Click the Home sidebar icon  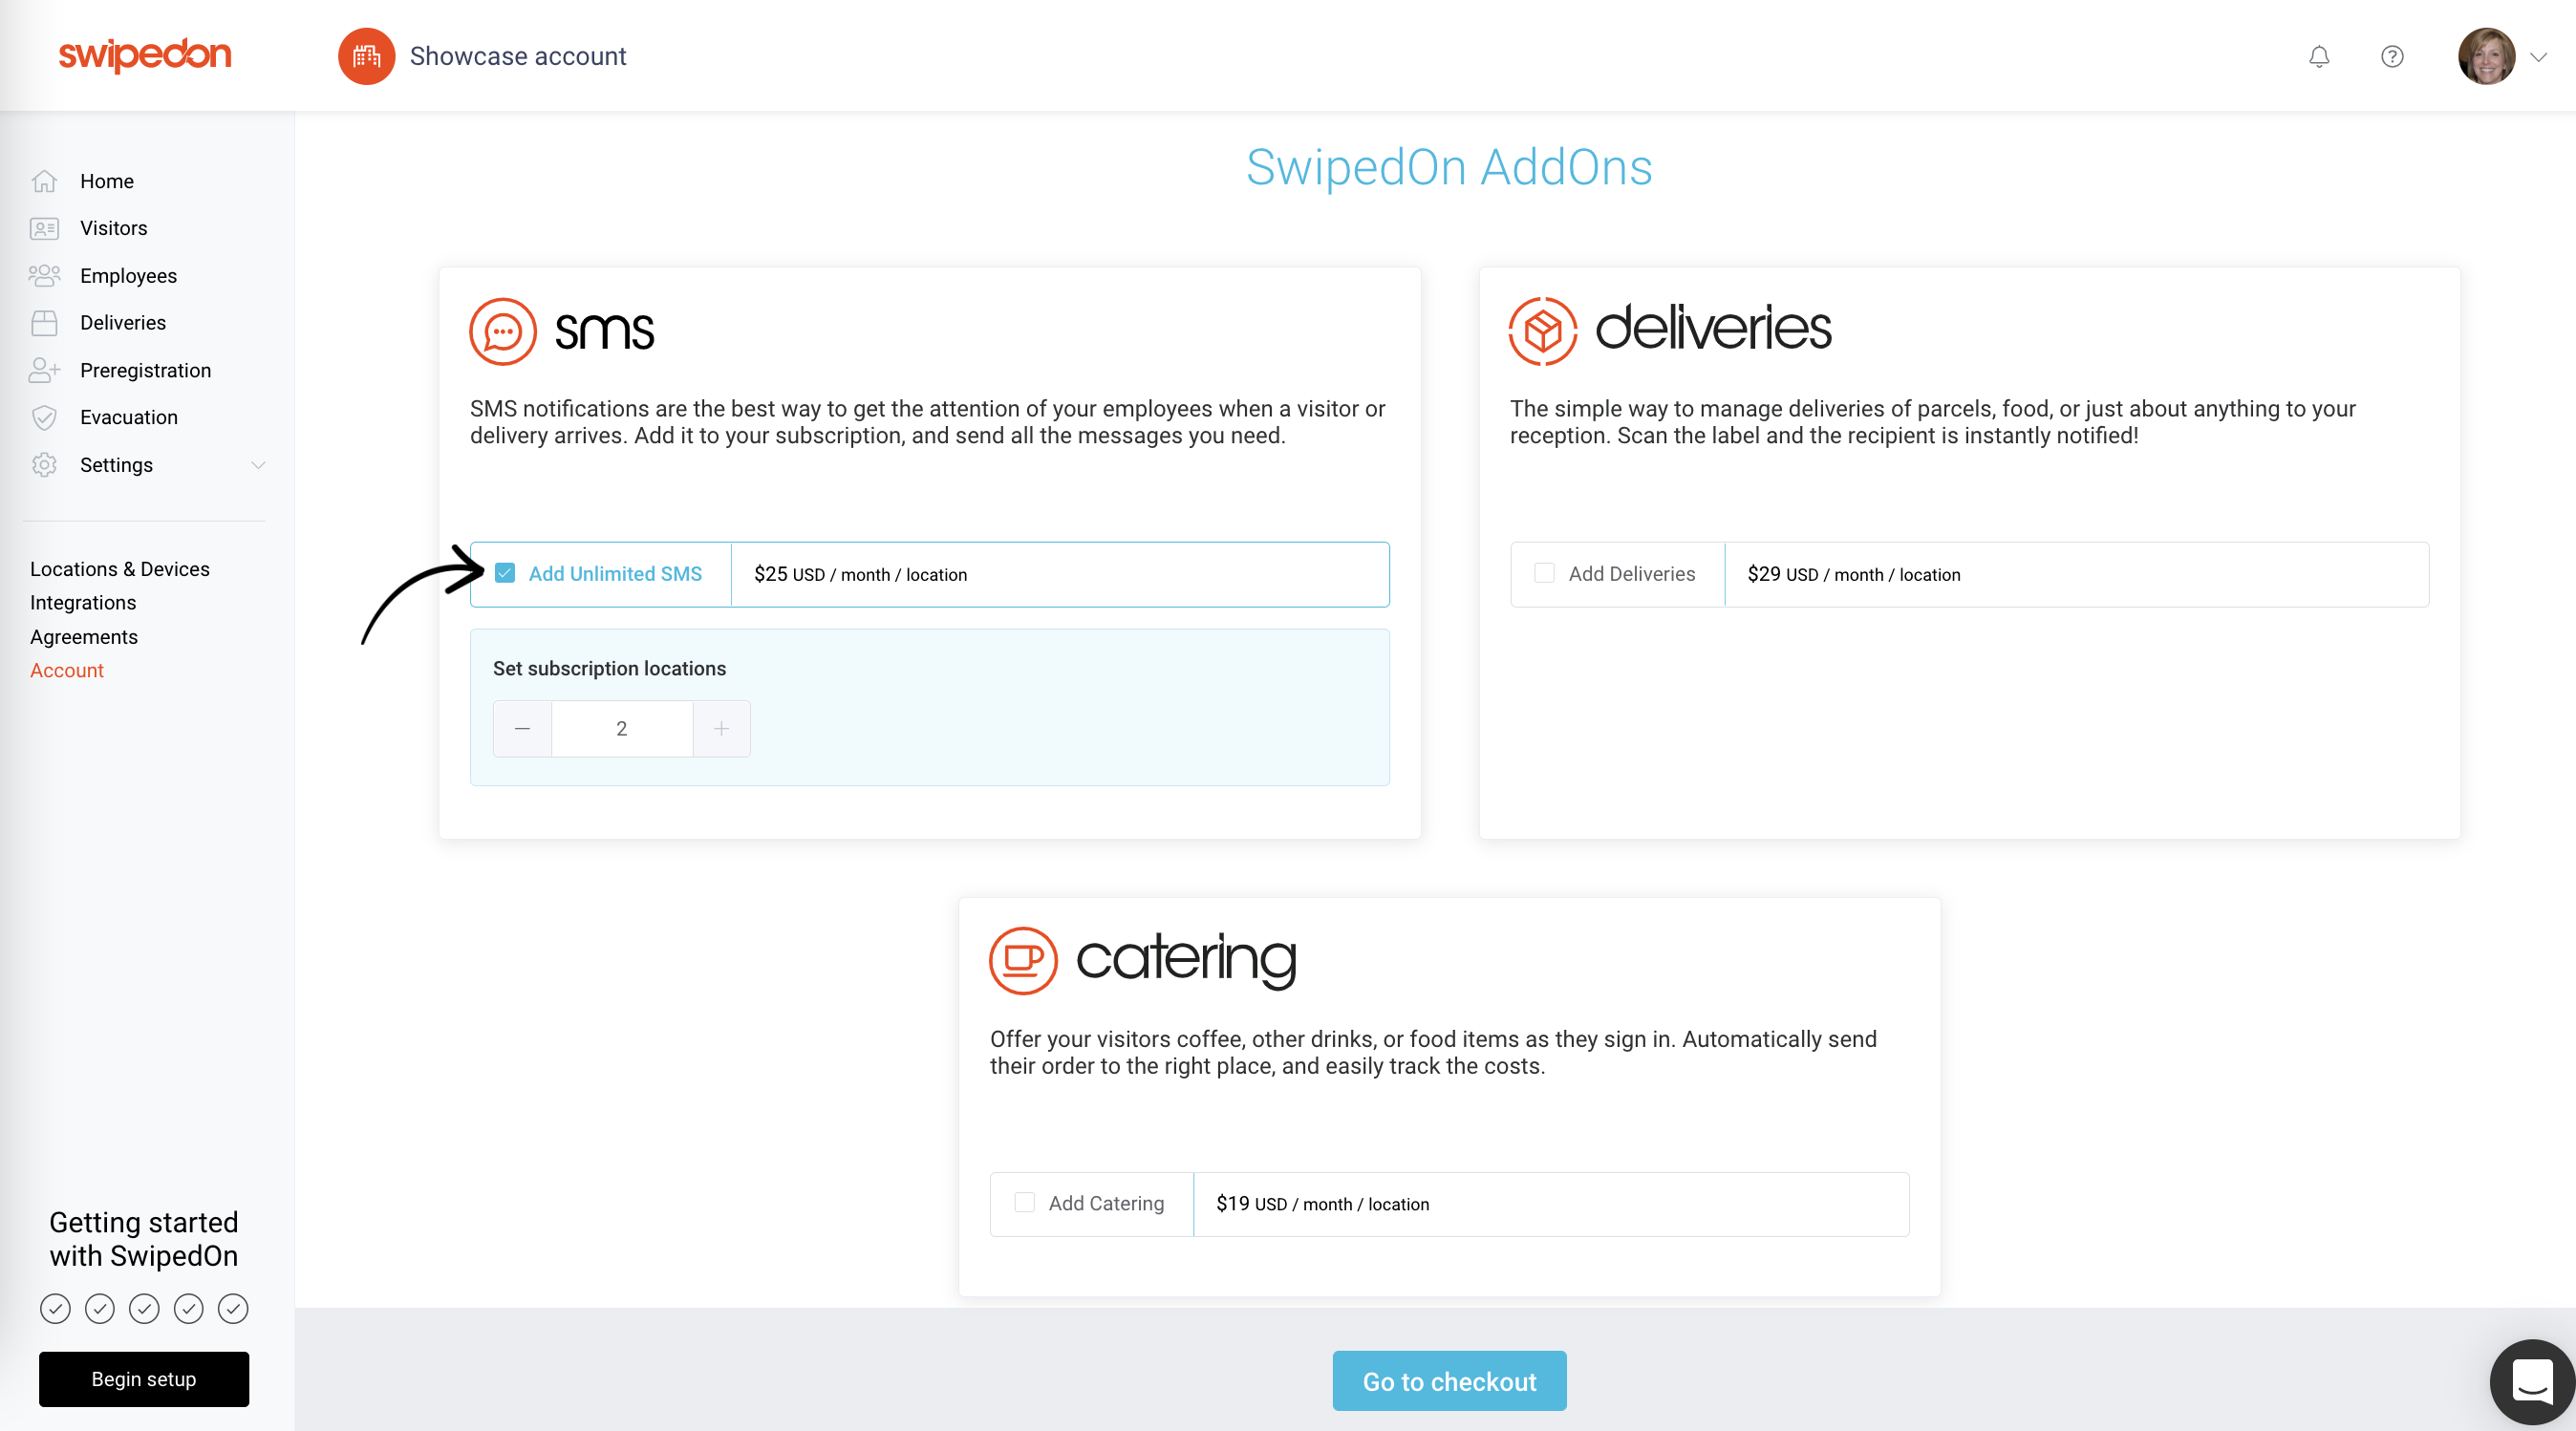44,181
